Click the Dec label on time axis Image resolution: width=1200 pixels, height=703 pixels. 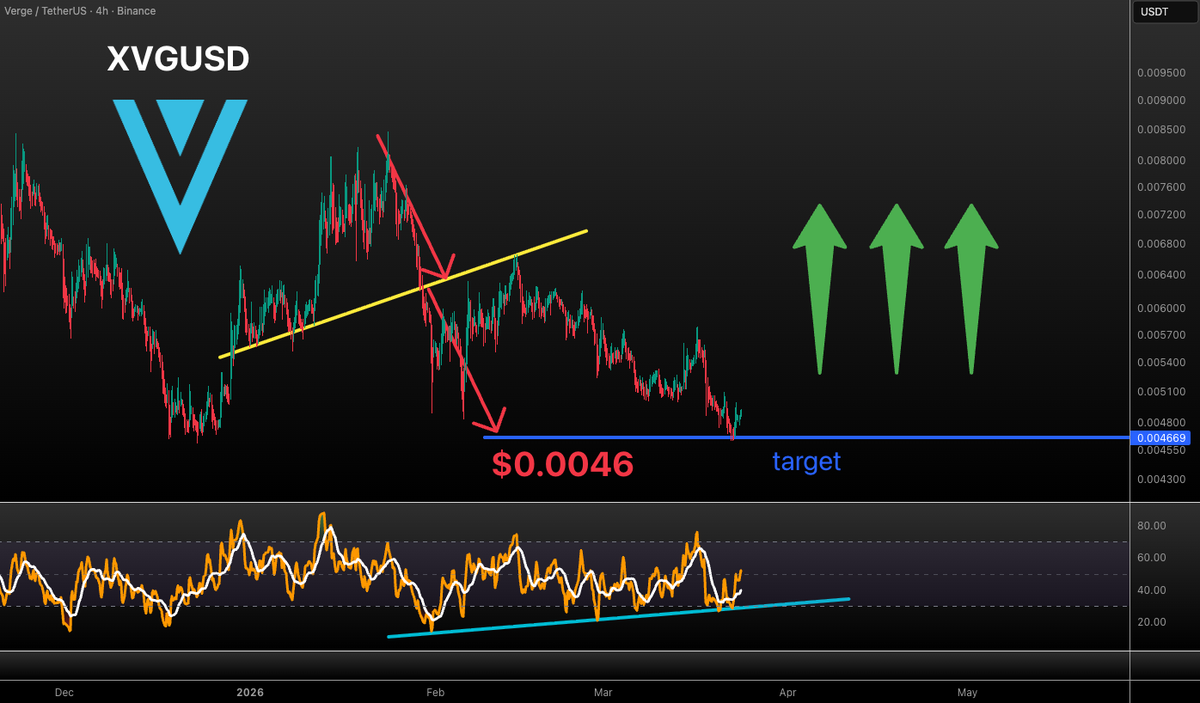(x=64, y=692)
